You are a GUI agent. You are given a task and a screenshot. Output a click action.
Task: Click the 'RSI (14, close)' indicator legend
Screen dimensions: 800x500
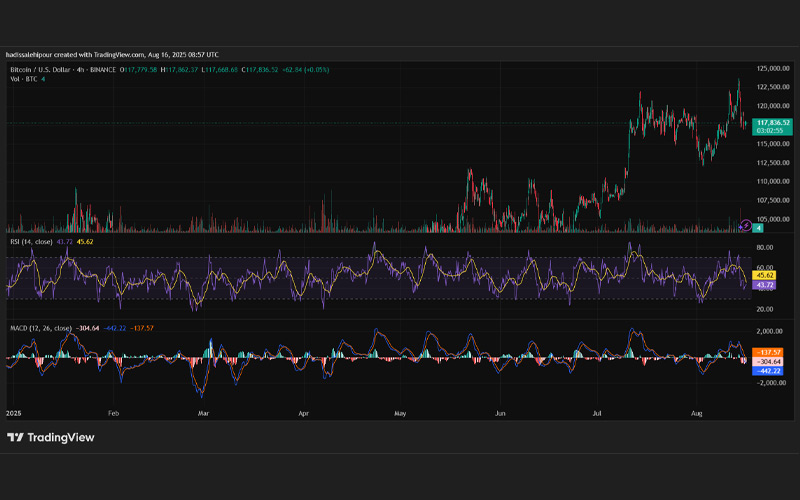coord(31,242)
